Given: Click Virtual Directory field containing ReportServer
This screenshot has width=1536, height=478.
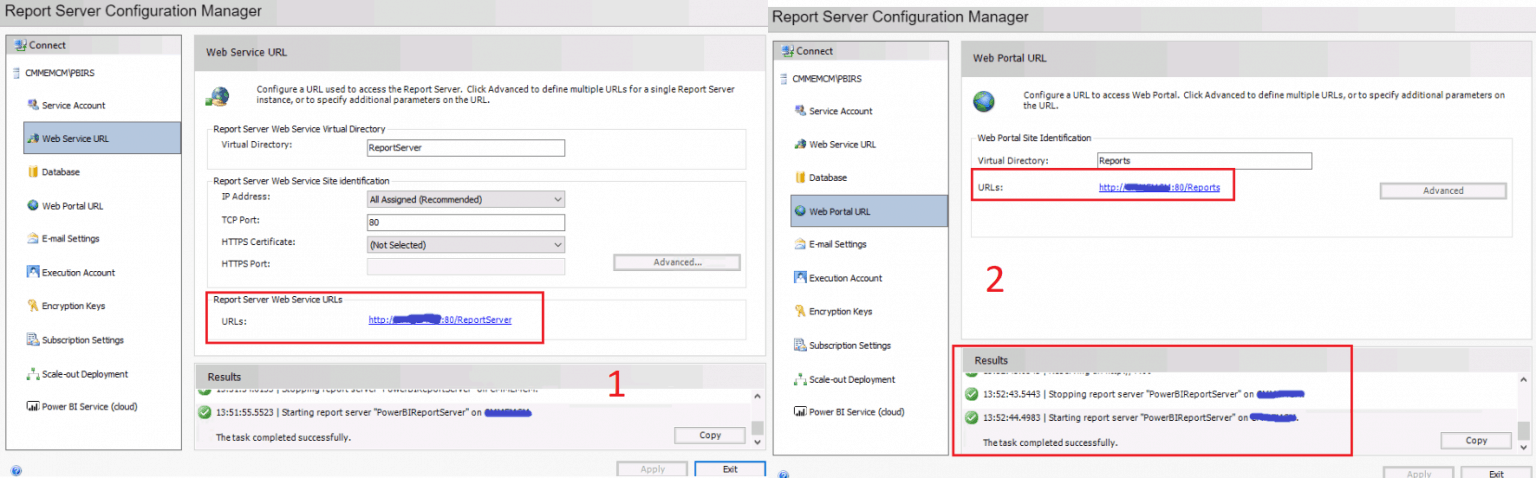Looking at the screenshot, I should 466,148.
